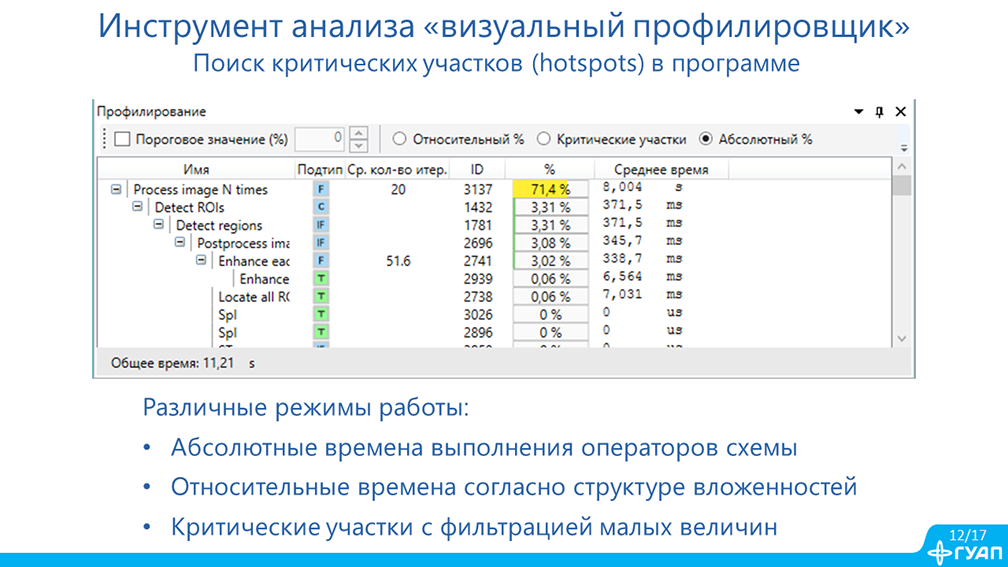Collapse the Detect regions tree node
1008x567 pixels.
tap(159, 225)
